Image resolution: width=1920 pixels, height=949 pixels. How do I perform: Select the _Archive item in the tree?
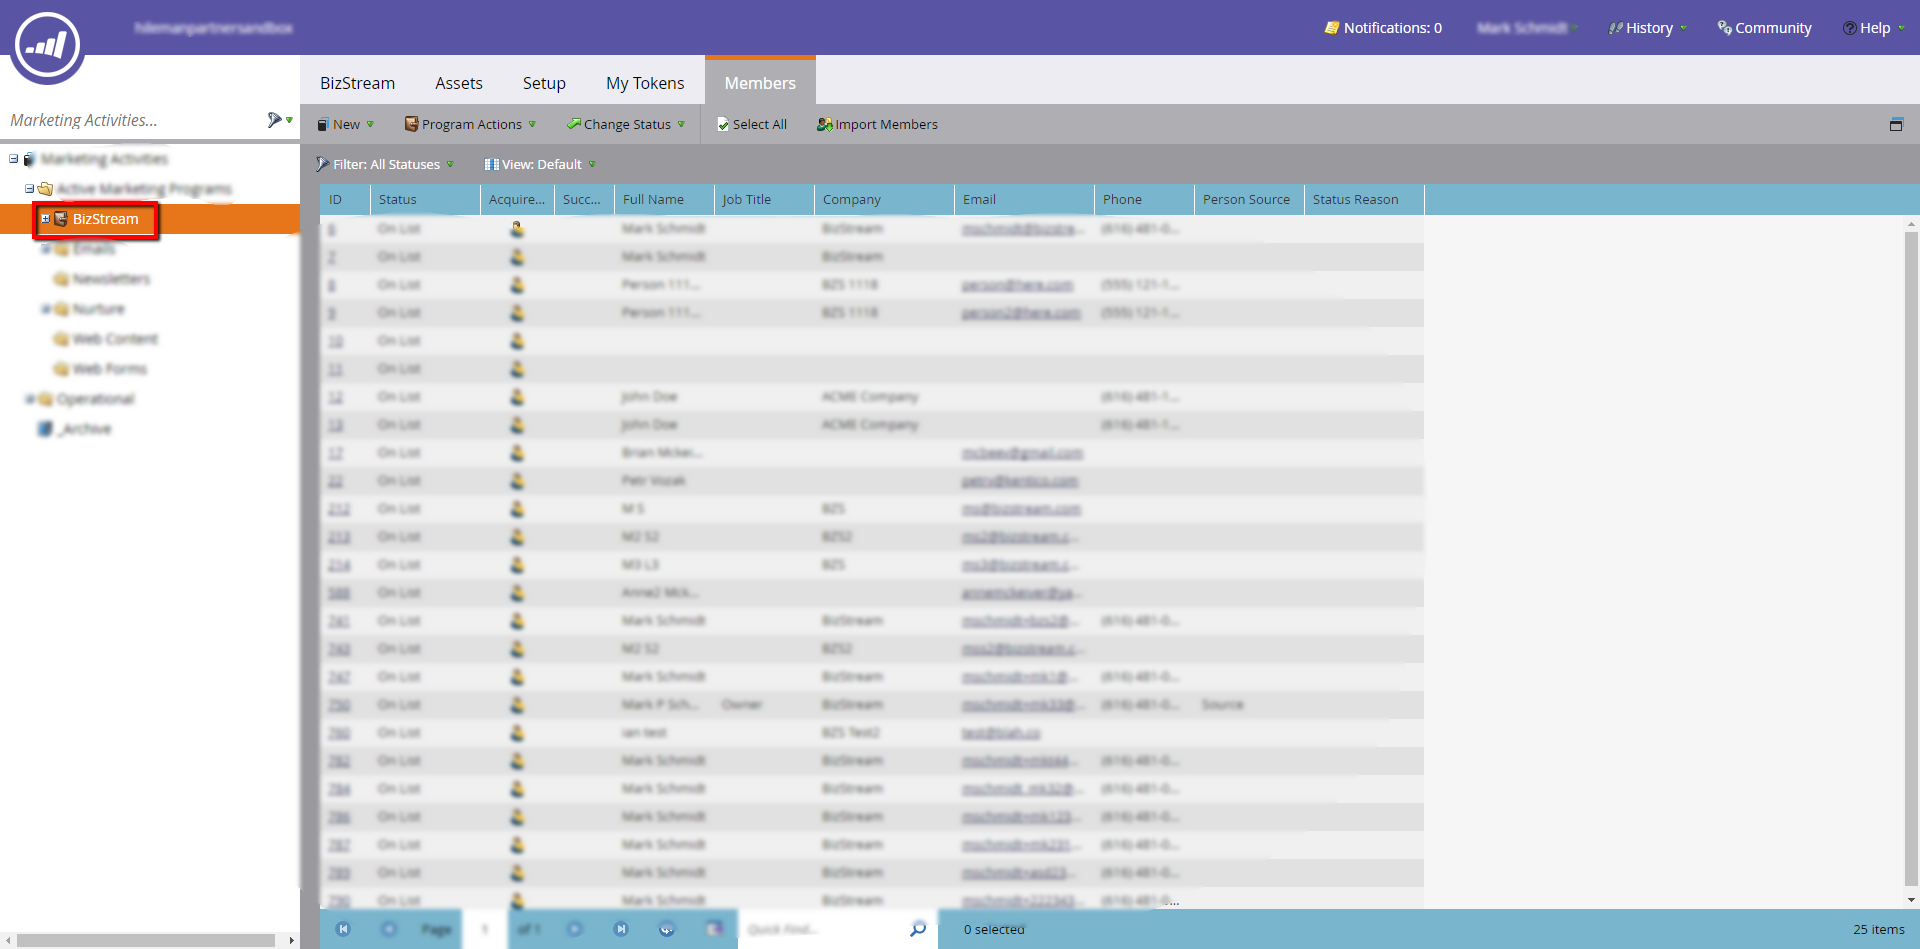pyautogui.click(x=84, y=429)
